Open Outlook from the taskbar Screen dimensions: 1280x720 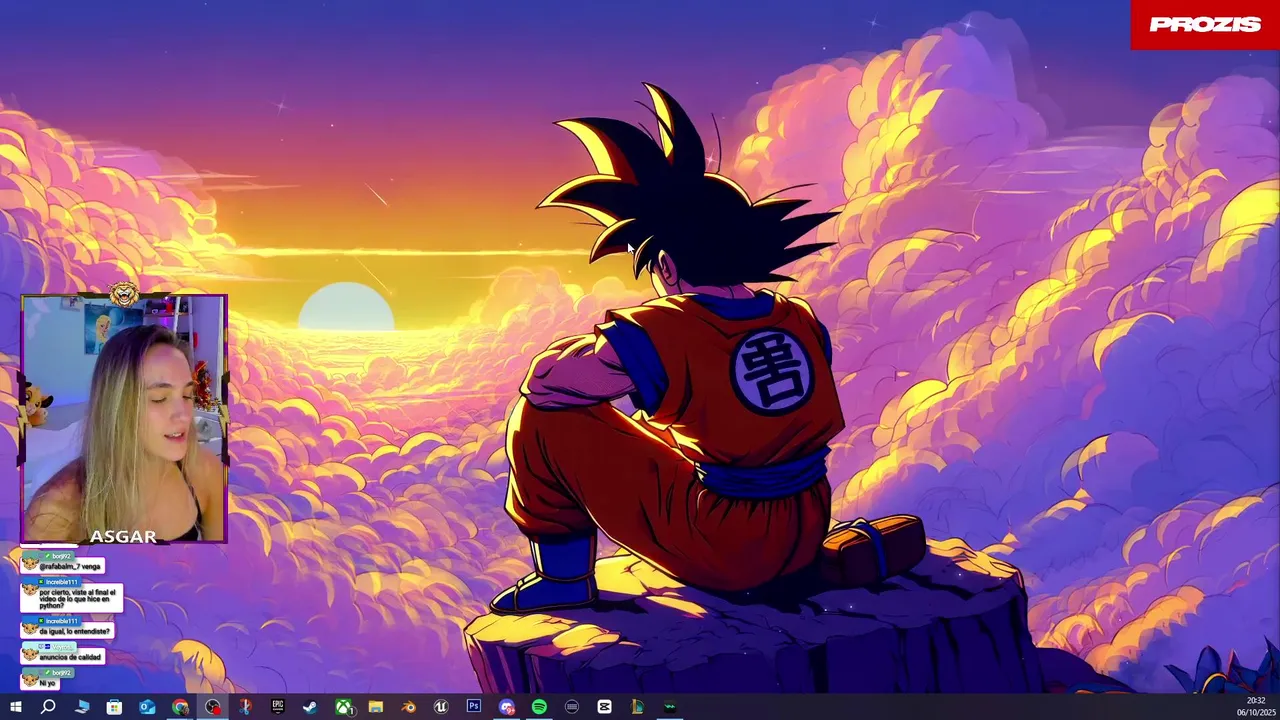(x=147, y=707)
